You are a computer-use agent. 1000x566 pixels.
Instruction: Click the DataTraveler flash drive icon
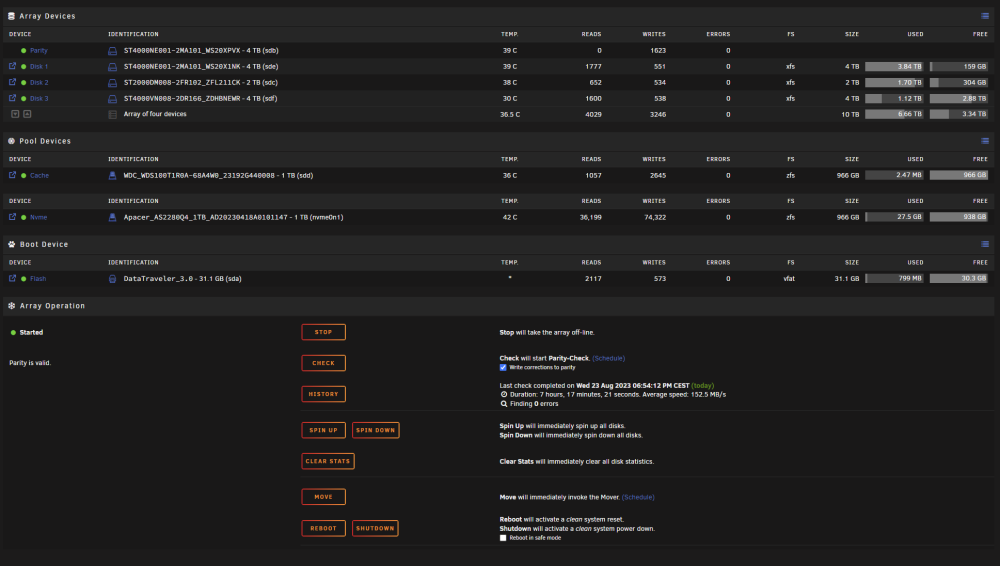tap(112, 279)
